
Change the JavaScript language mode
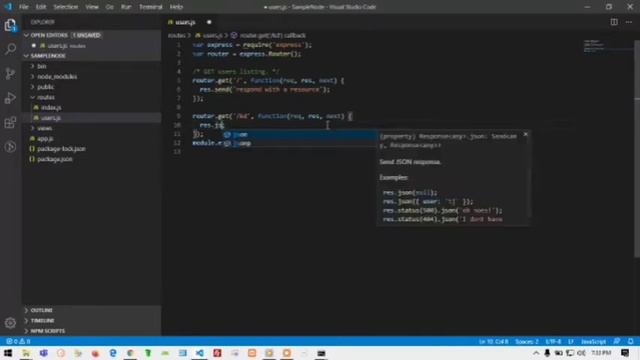coord(593,341)
